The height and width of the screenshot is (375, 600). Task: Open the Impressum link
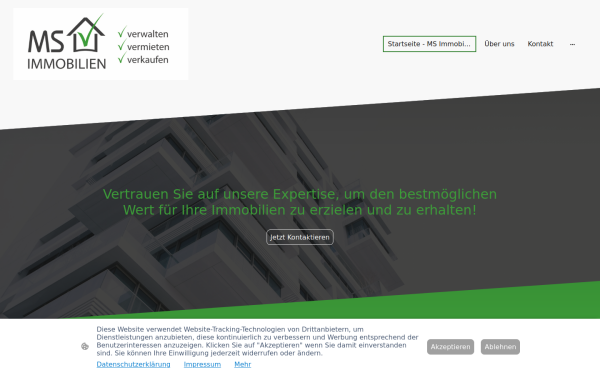pos(202,364)
